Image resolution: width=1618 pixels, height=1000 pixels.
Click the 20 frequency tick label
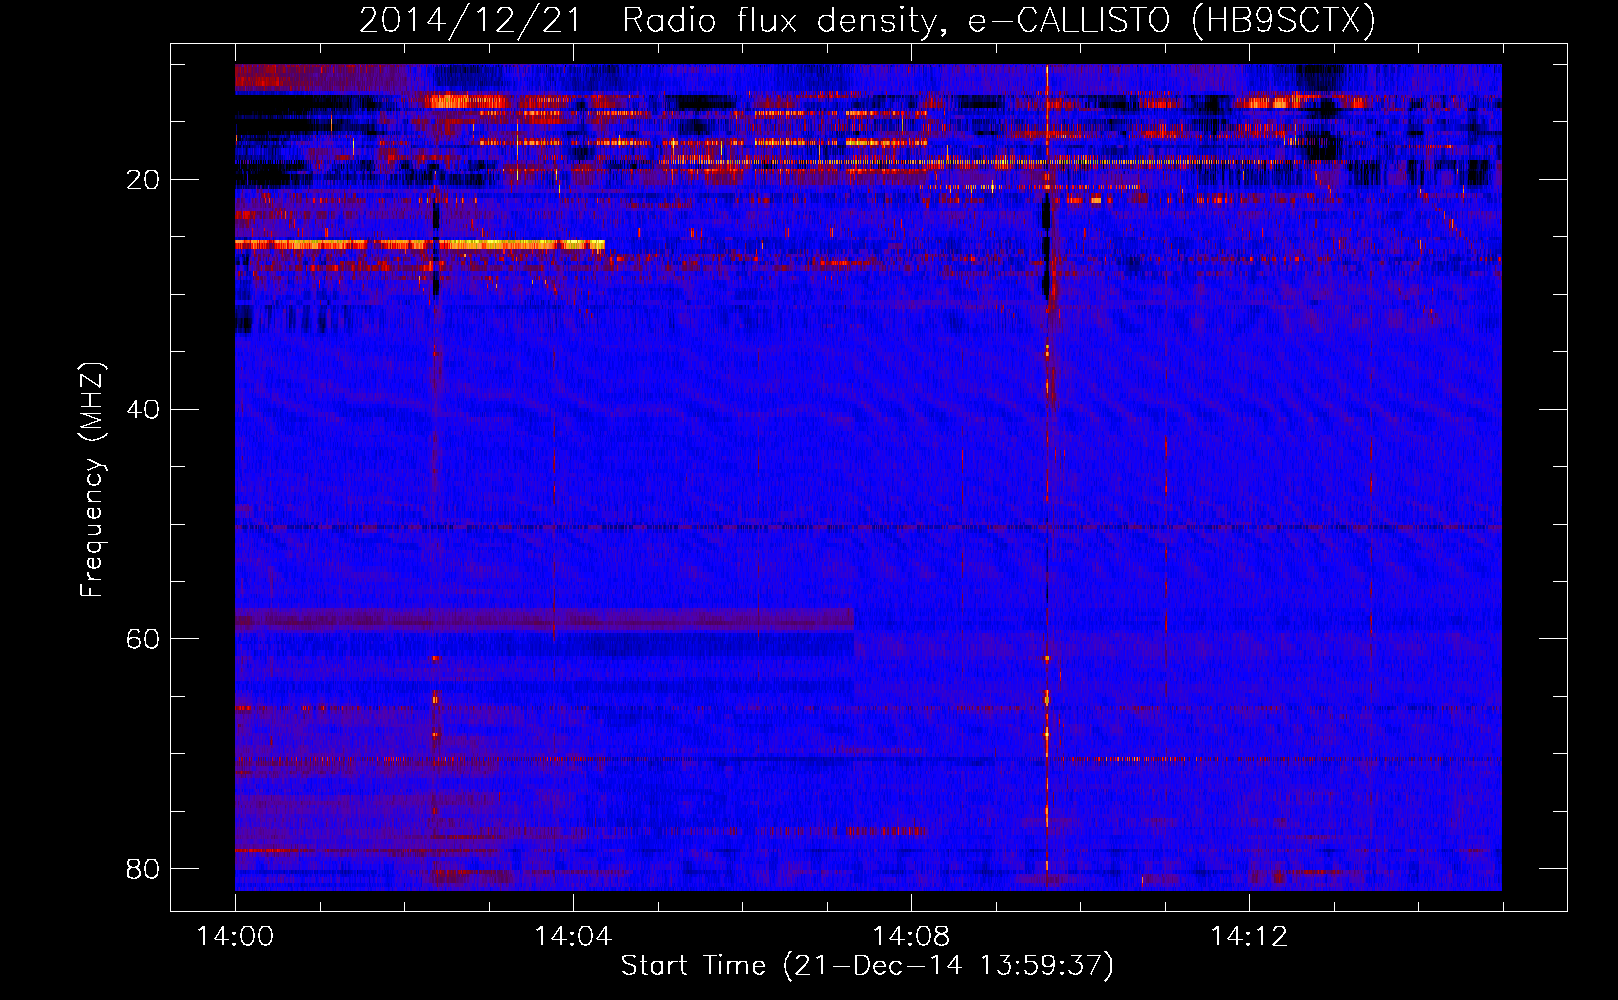click(143, 180)
